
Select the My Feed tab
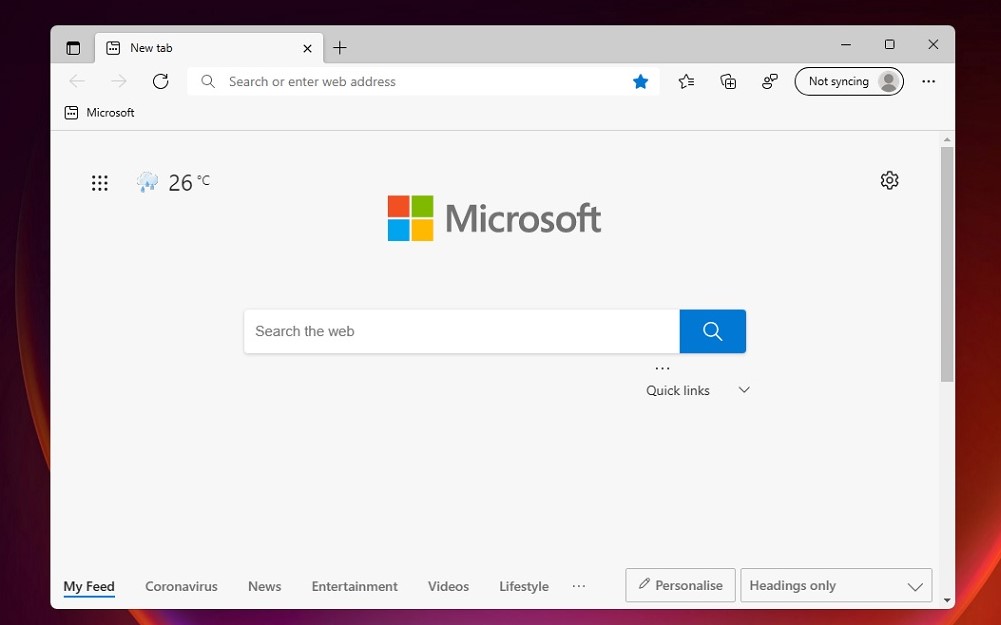click(x=89, y=587)
